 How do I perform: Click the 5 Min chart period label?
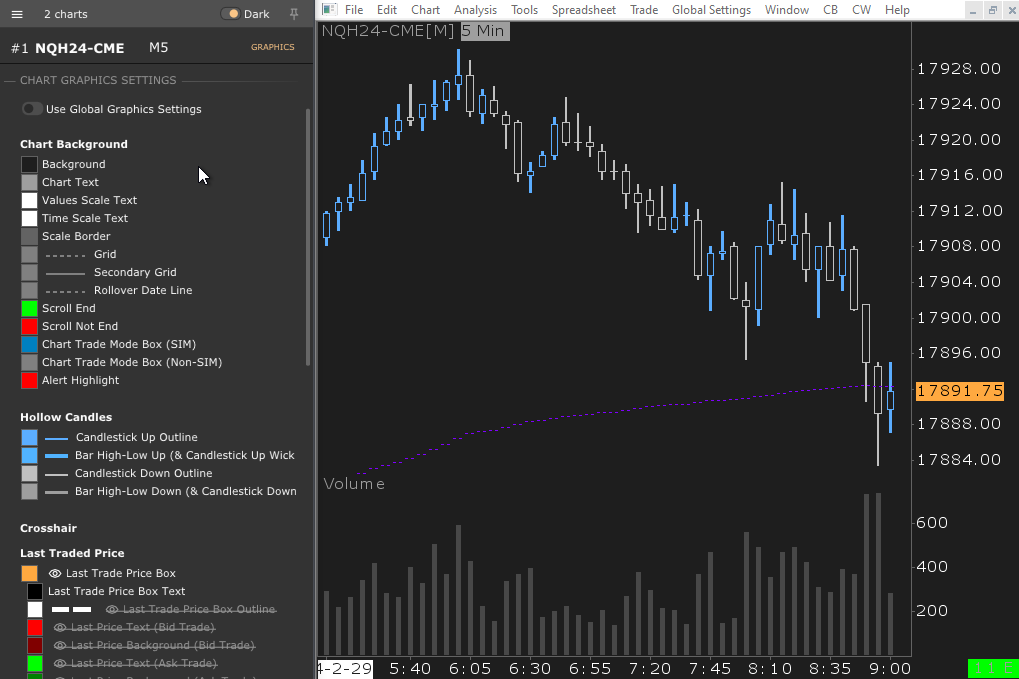point(485,31)
